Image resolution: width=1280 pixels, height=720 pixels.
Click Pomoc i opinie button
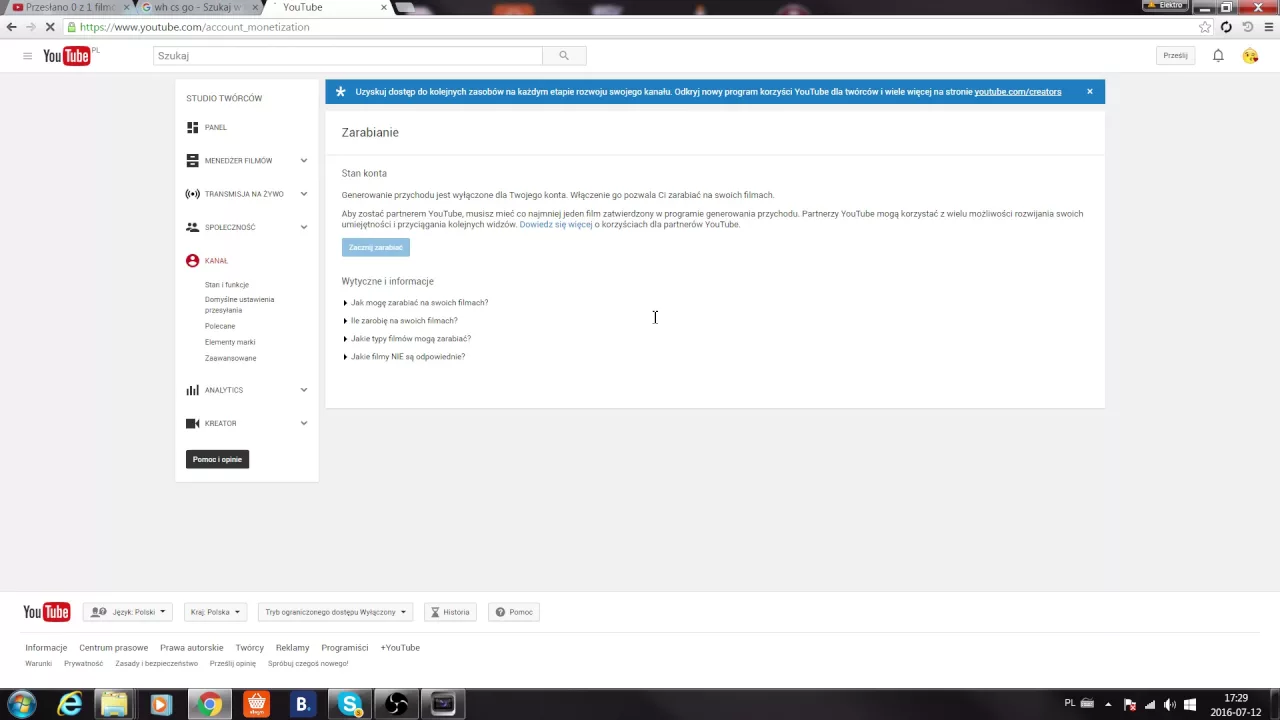tap(217, 459)
